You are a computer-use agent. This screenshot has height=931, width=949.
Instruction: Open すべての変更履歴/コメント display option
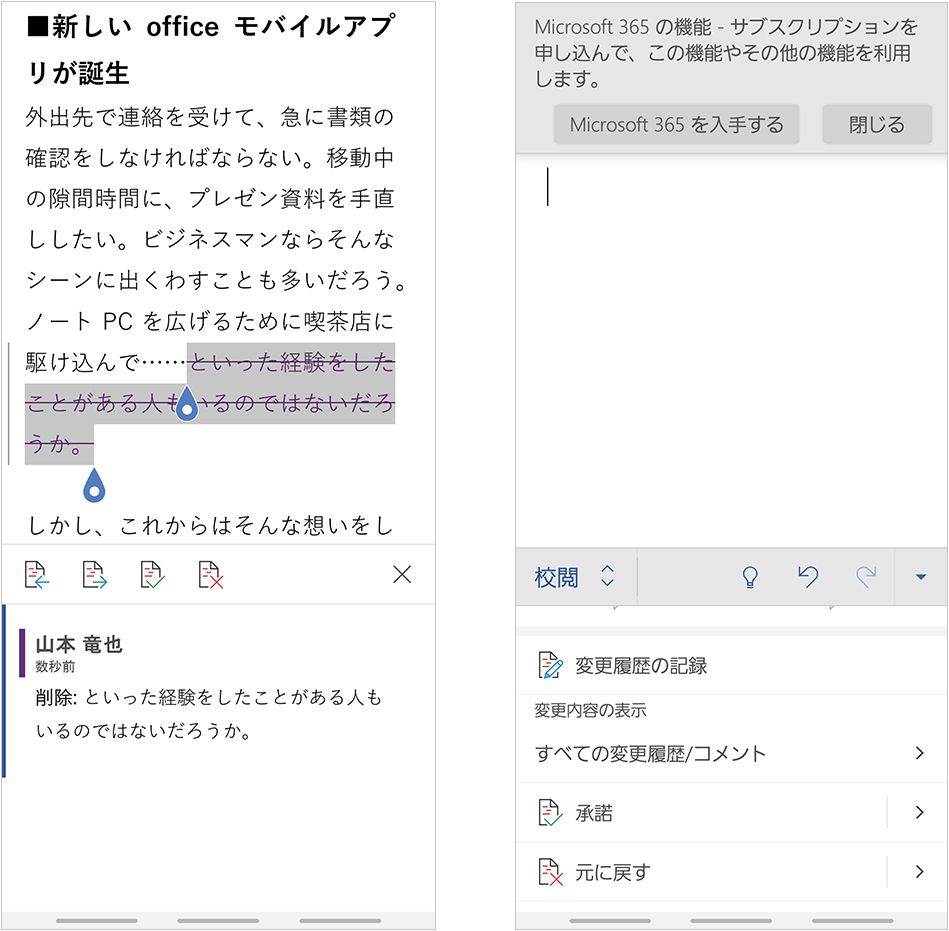pos(732,753)
